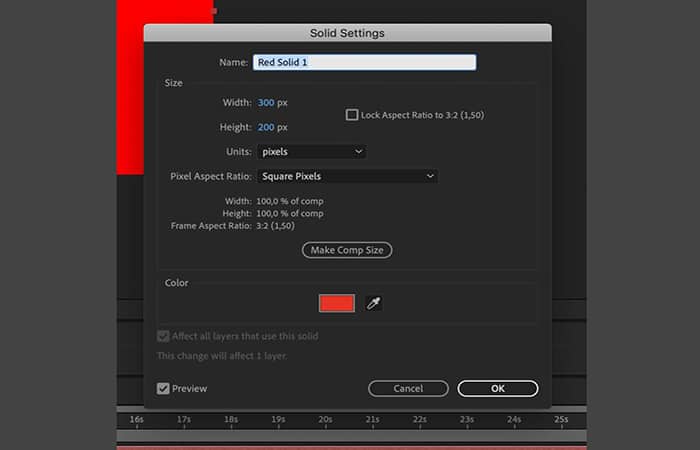Click the red layer handle in the viewer
Screen dimensions: 700x450
[214, 11]
